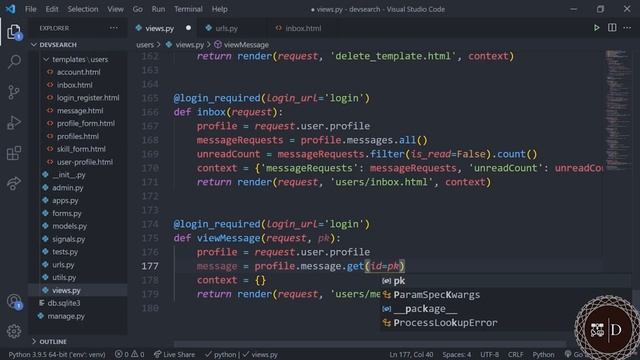
Task: Open editor More Actions ellipsis
Action: click(627, 28)
